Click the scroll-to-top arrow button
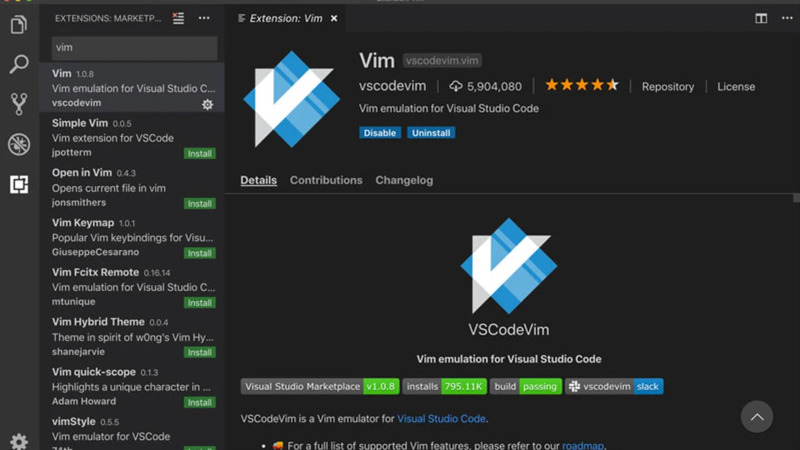The image size is (800, 450). coord(757,417)
